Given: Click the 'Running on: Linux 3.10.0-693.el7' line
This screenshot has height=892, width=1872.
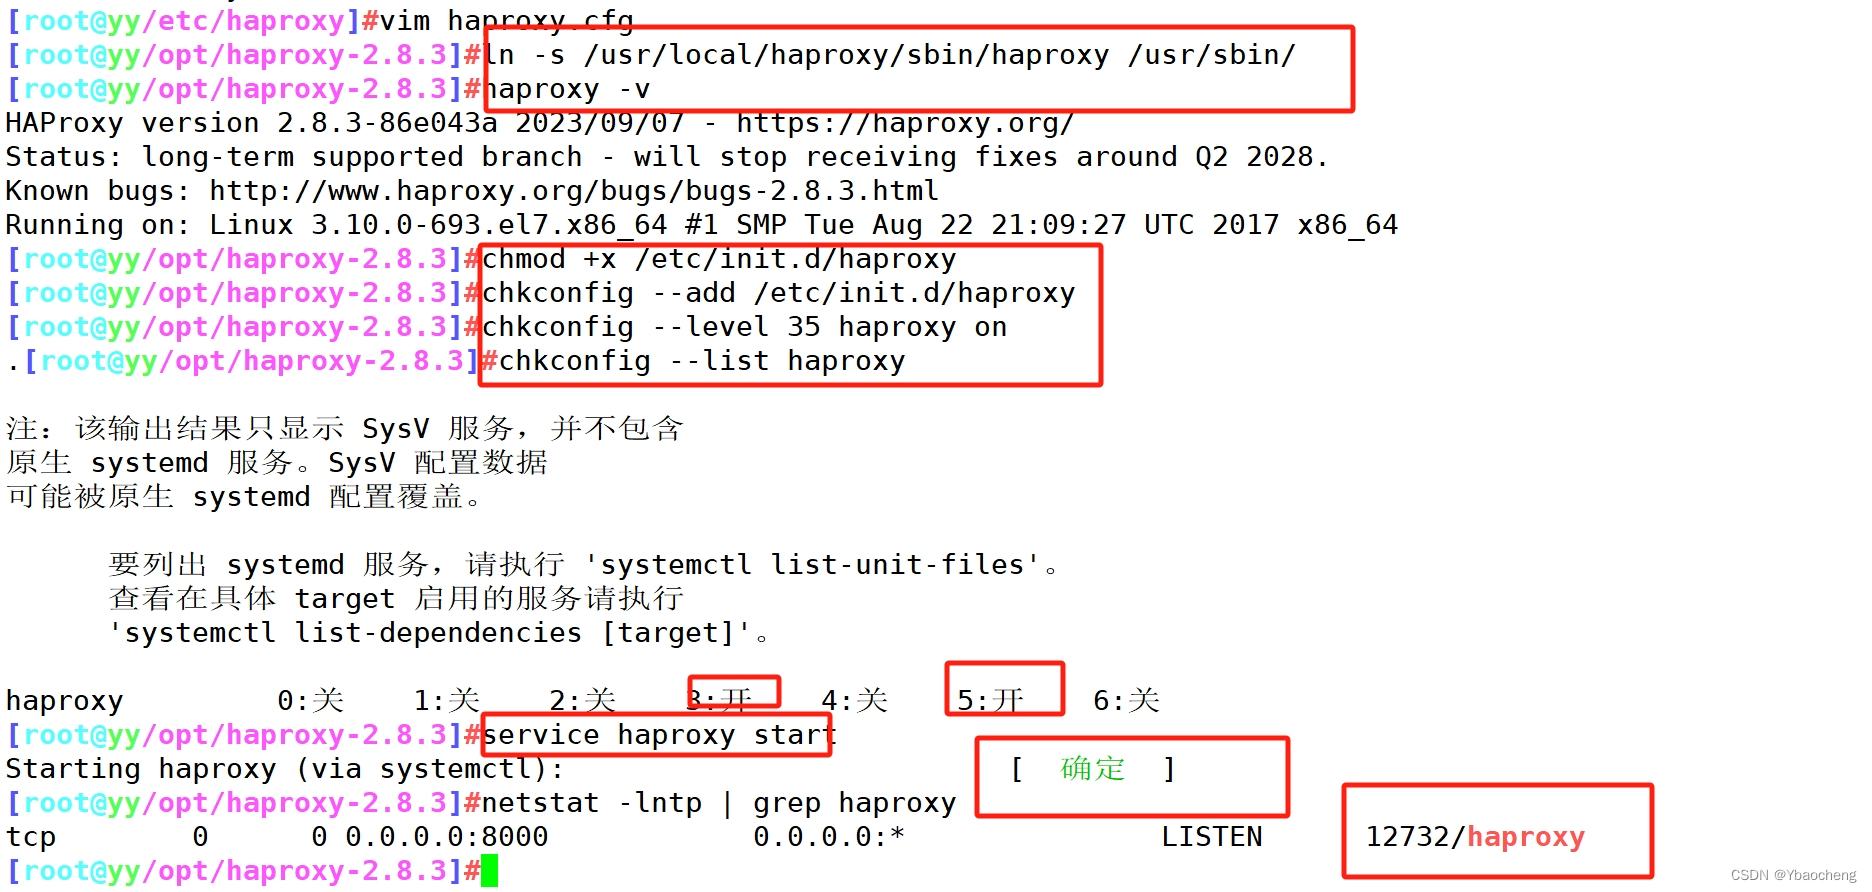Looking at the screenshot, I should pyautogui.click(x=701, y=225).
